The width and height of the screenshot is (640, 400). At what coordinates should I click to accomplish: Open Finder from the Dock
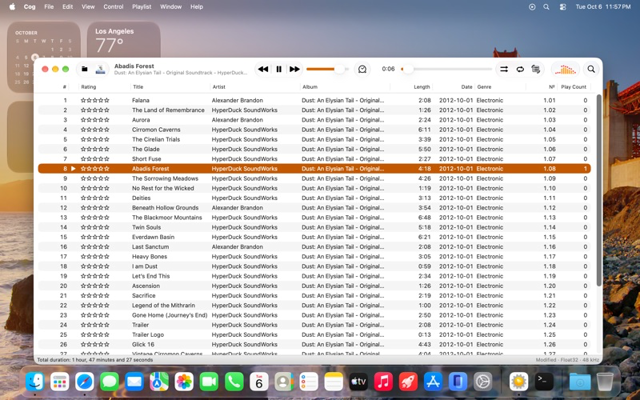click(x=35, y=382)
